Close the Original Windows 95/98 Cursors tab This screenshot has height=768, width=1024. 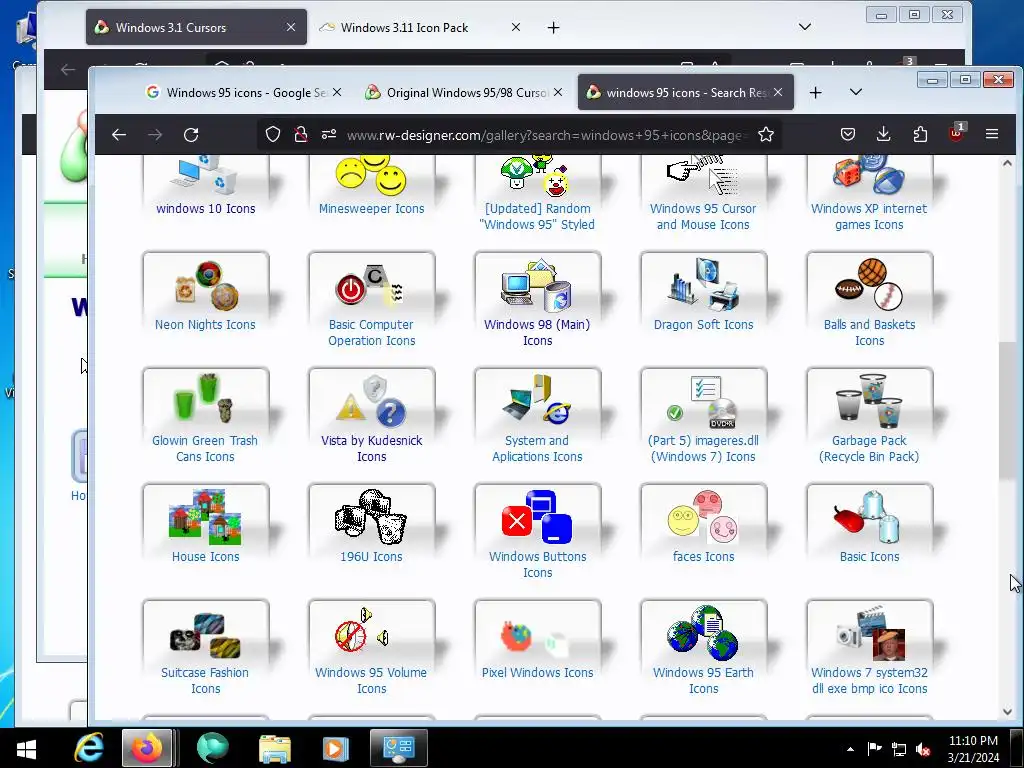pos(558,92)
